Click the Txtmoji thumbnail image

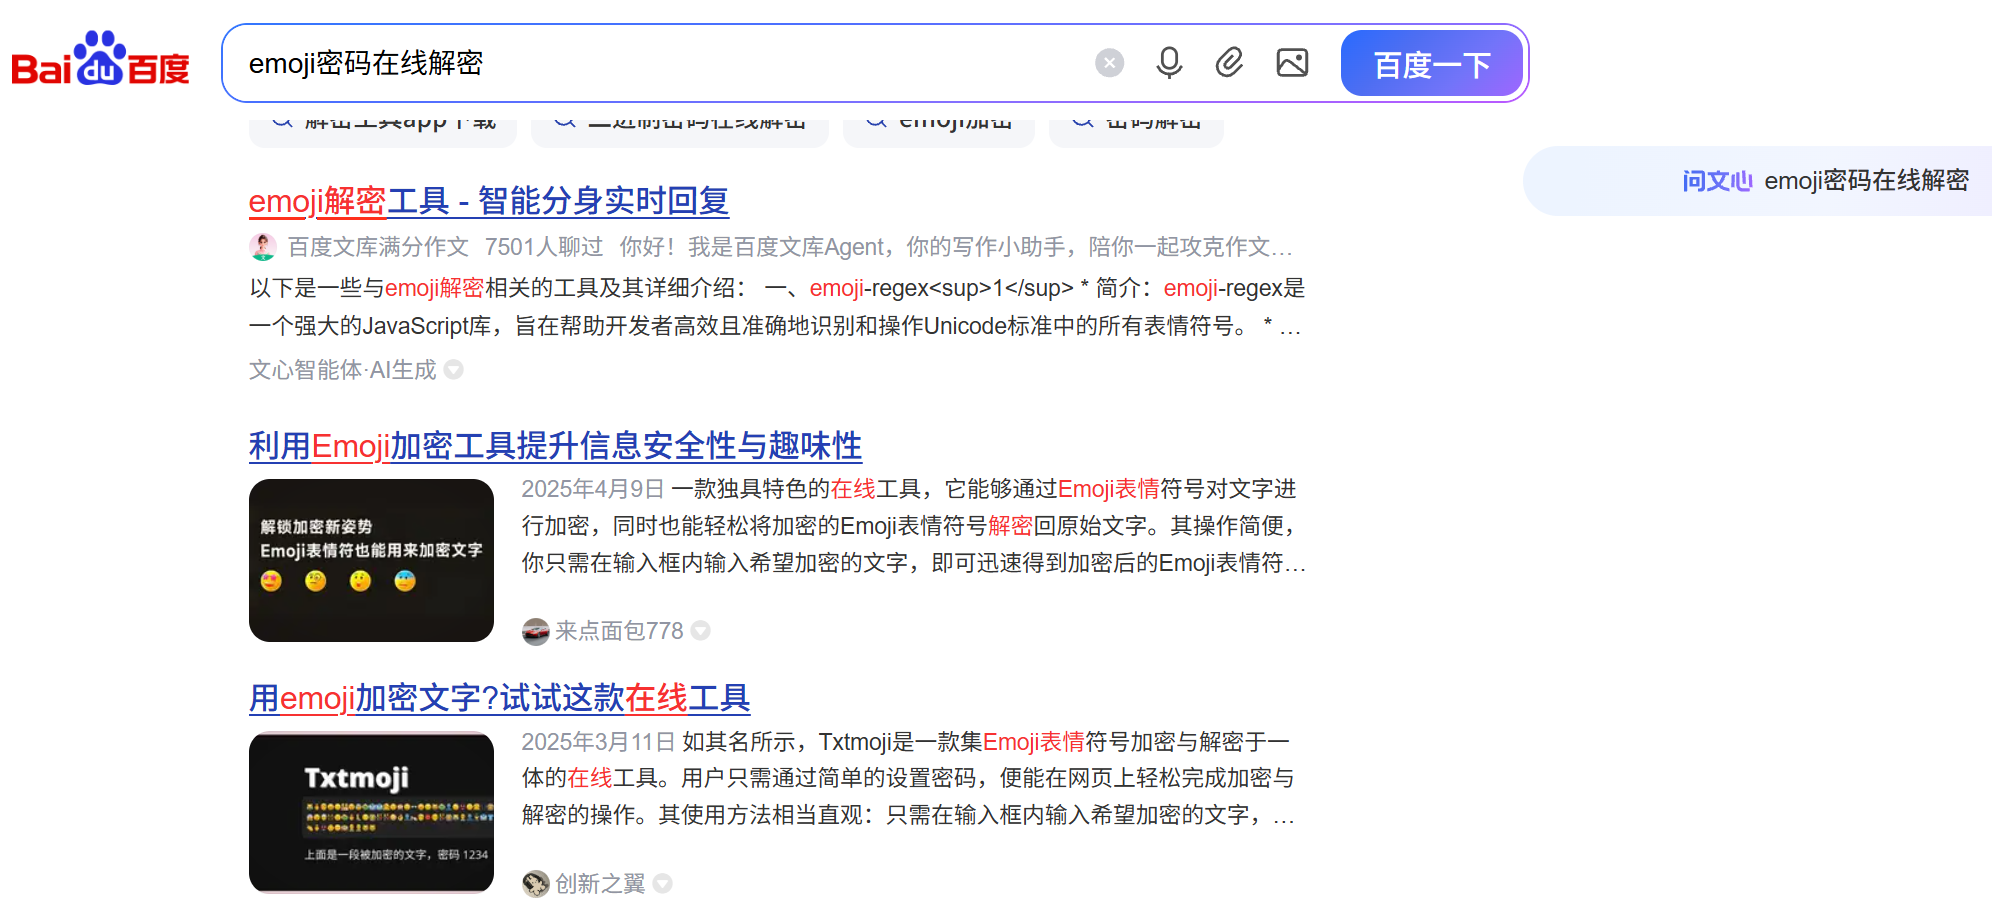coord(371,812)
